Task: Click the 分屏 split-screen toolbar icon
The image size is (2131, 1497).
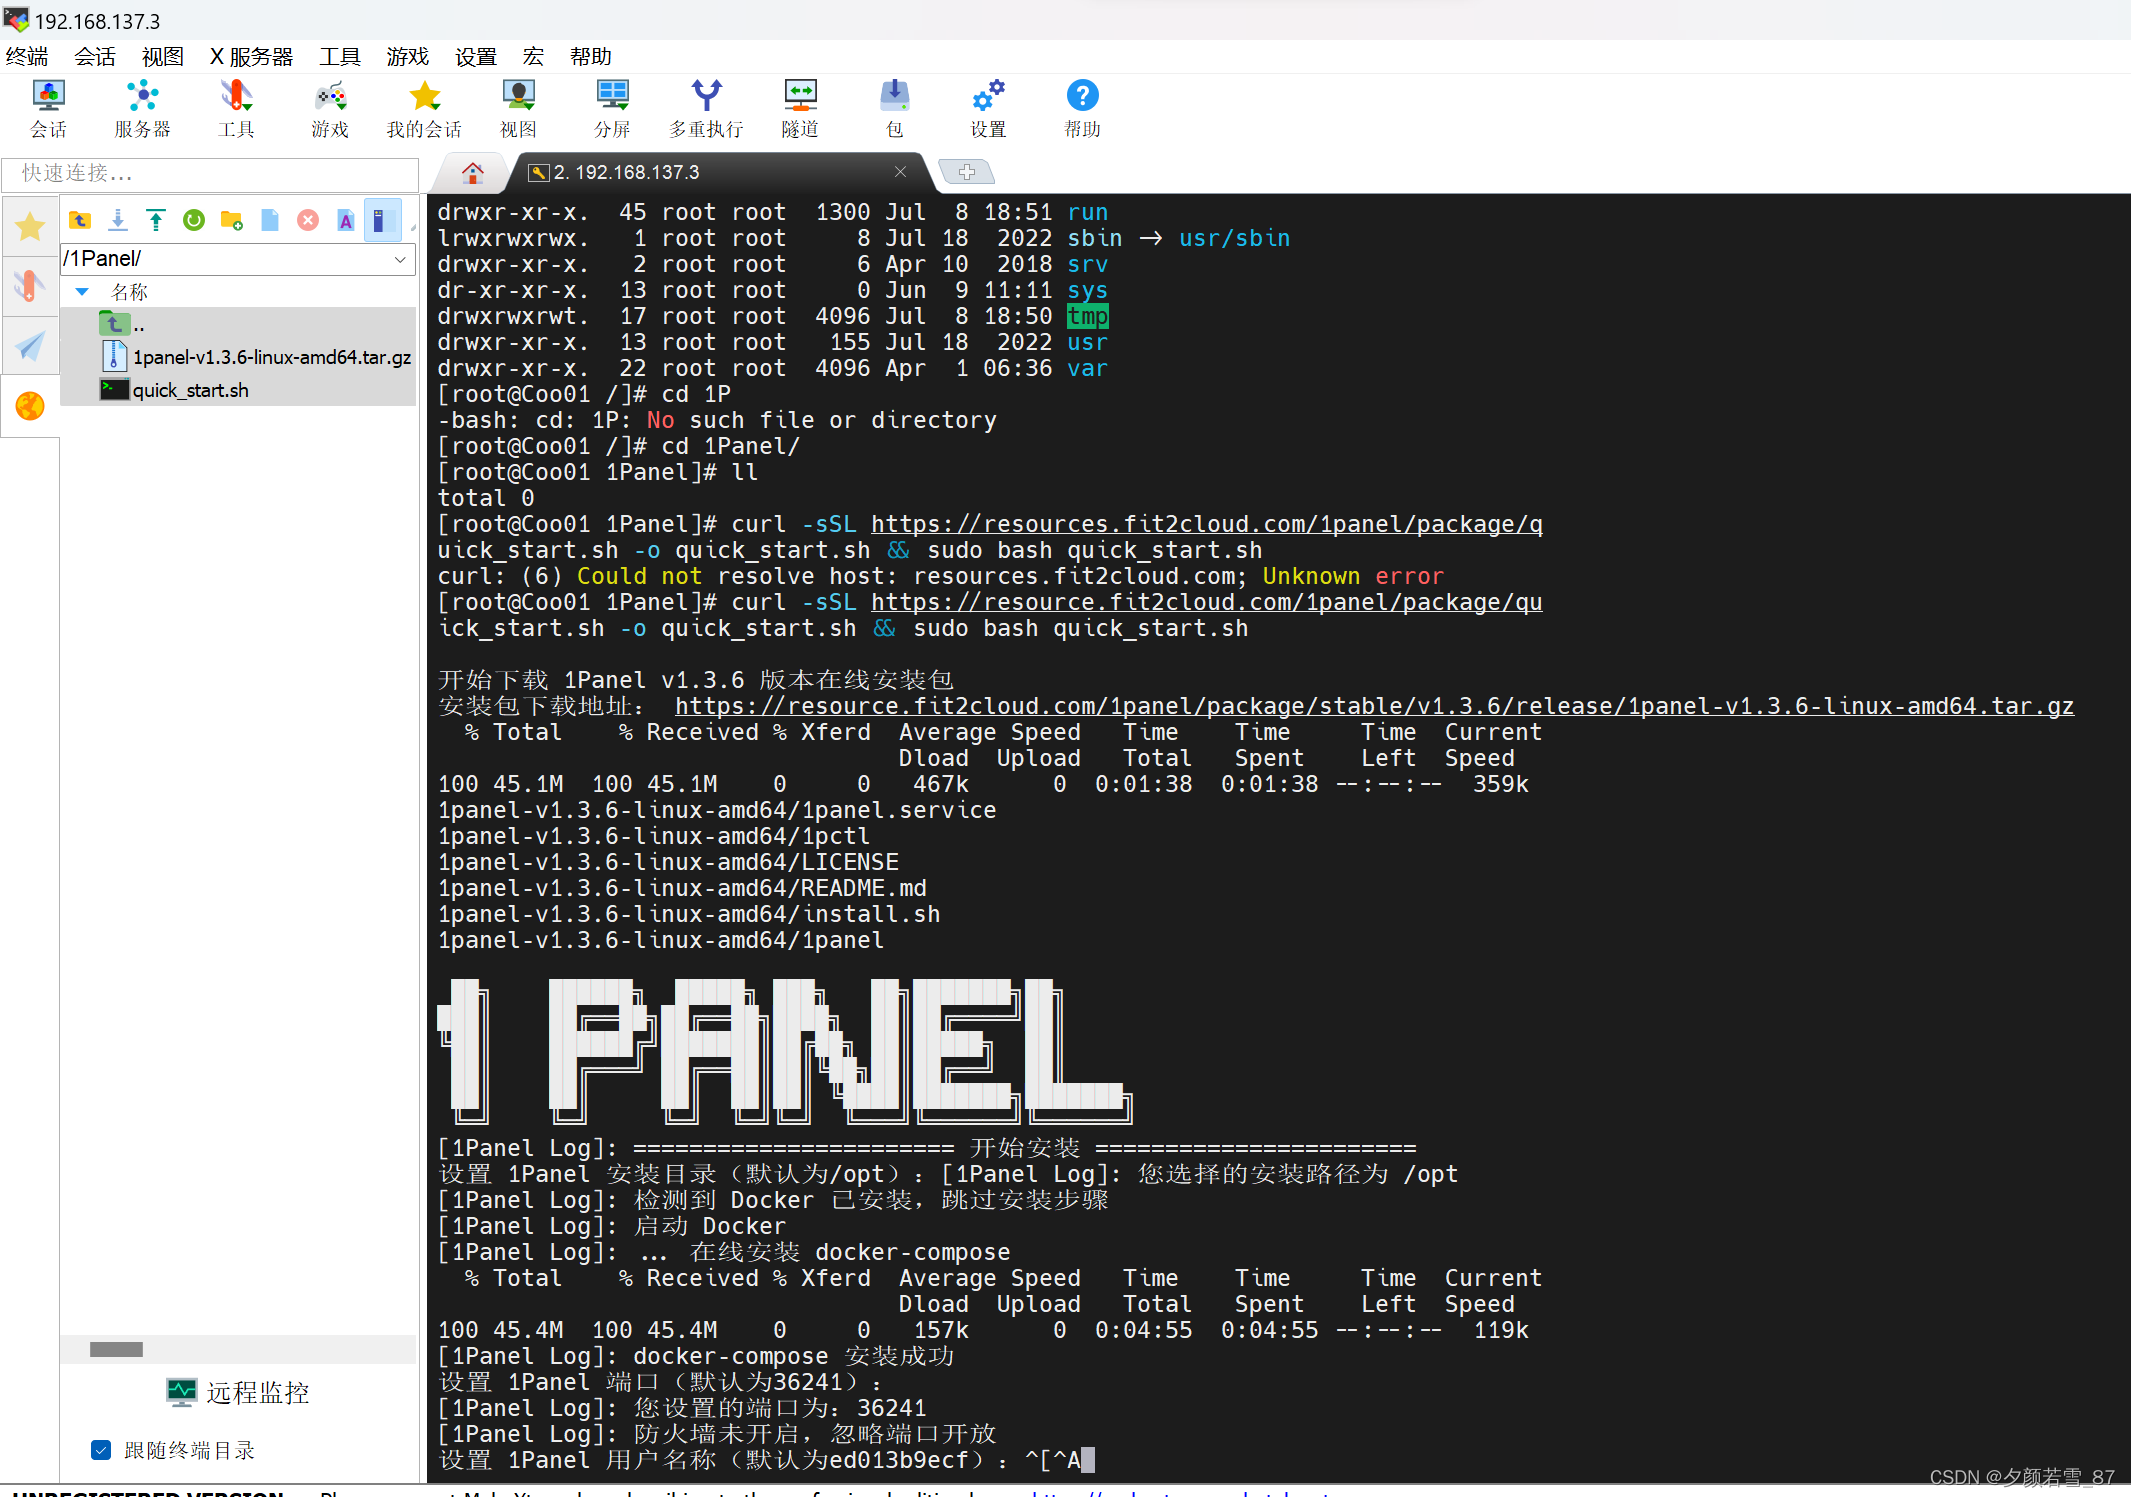Action: pyautogui.click(x=612, y=109)
